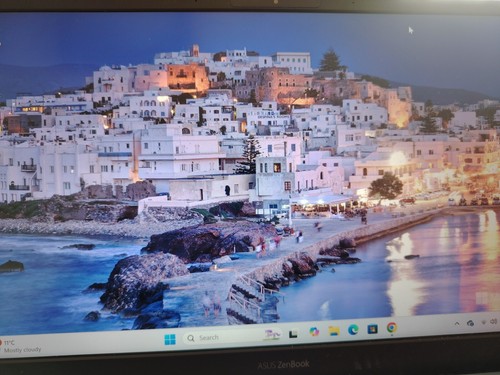Click the OneDrive cloud tray icon

(x=471, y=323)
